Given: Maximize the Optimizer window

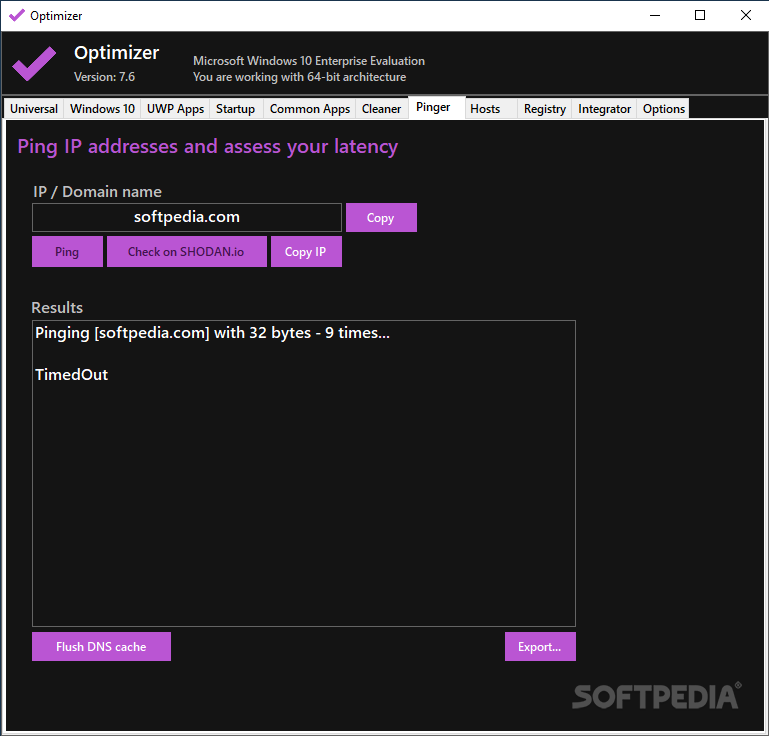Looking at the screenshot, I should (700, 15).
